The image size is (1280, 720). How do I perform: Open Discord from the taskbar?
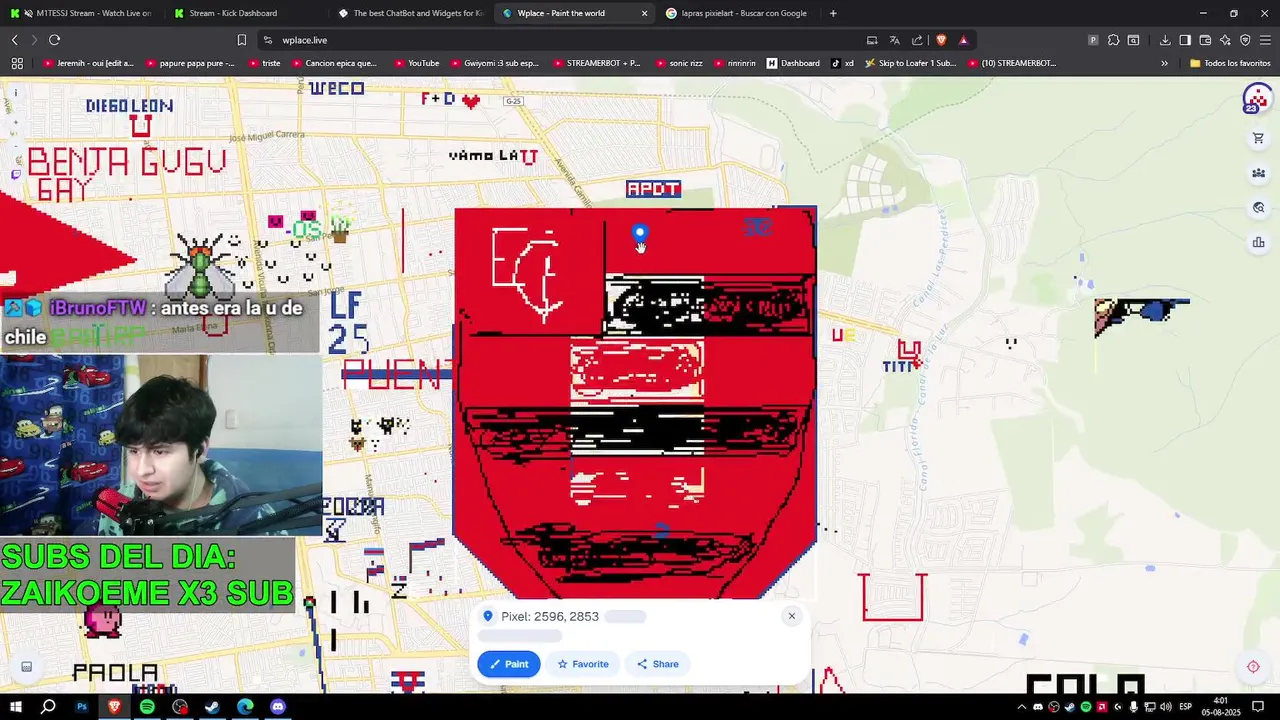click(278, 707)
